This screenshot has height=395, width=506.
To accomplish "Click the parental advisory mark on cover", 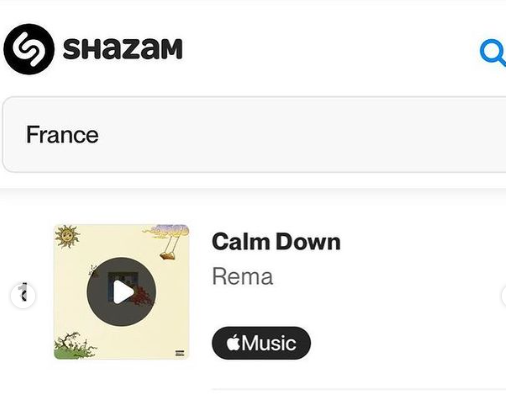I will point(180,353).
